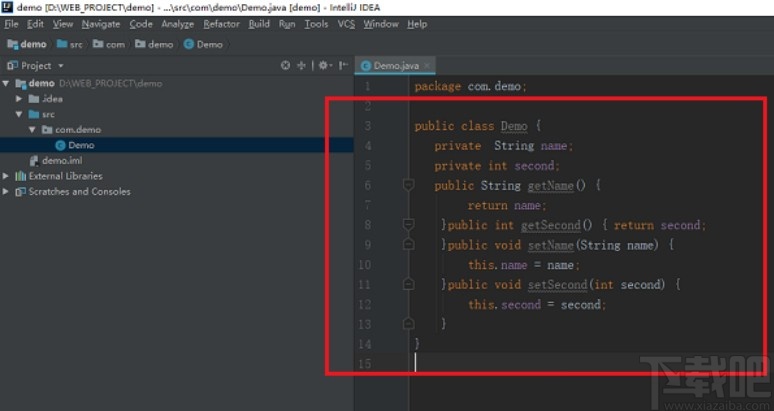The image size is (774, 411).
Task: Select External Libraries in tree
Action: (x=66, y=176)
